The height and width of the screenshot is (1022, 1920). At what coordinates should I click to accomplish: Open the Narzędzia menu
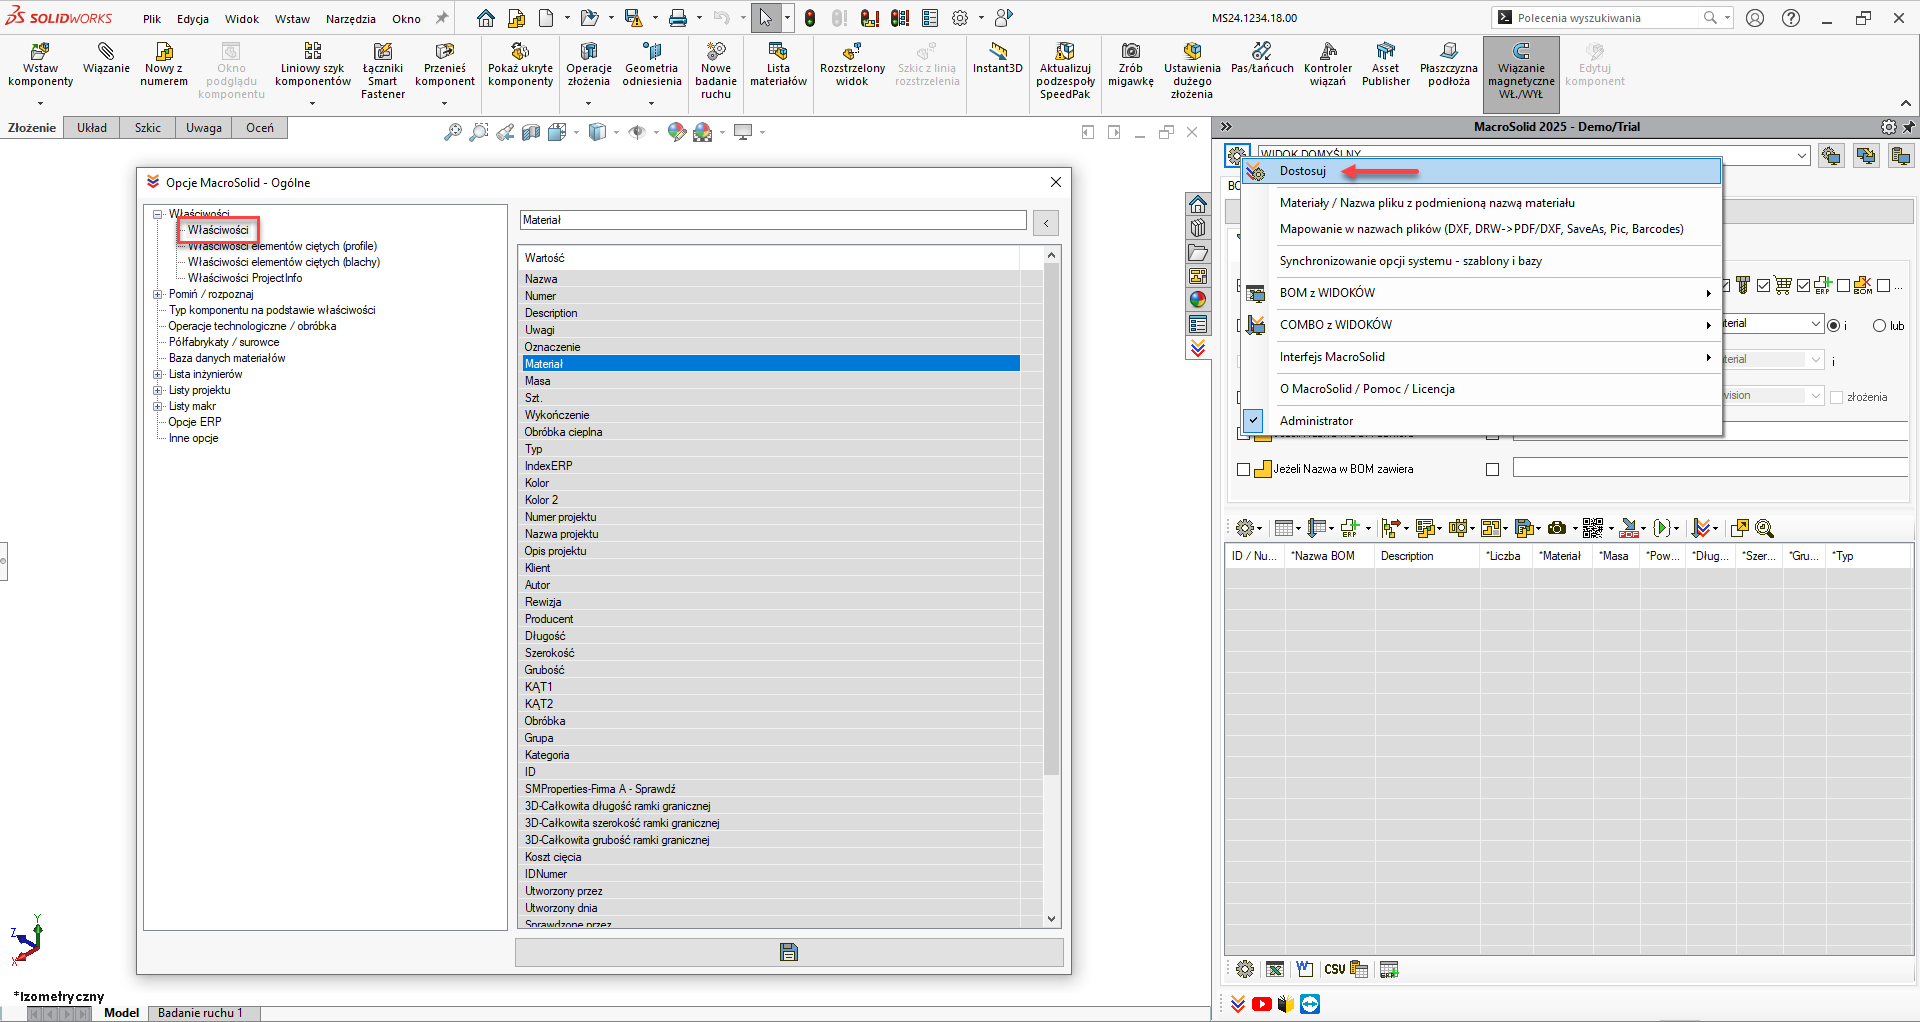tap(350, 19)
